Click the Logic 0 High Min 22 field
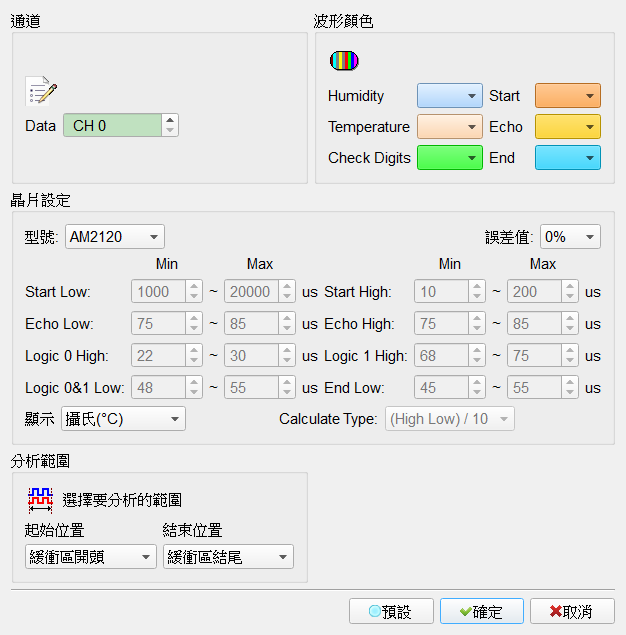The image size is (626, 635). 158,355
